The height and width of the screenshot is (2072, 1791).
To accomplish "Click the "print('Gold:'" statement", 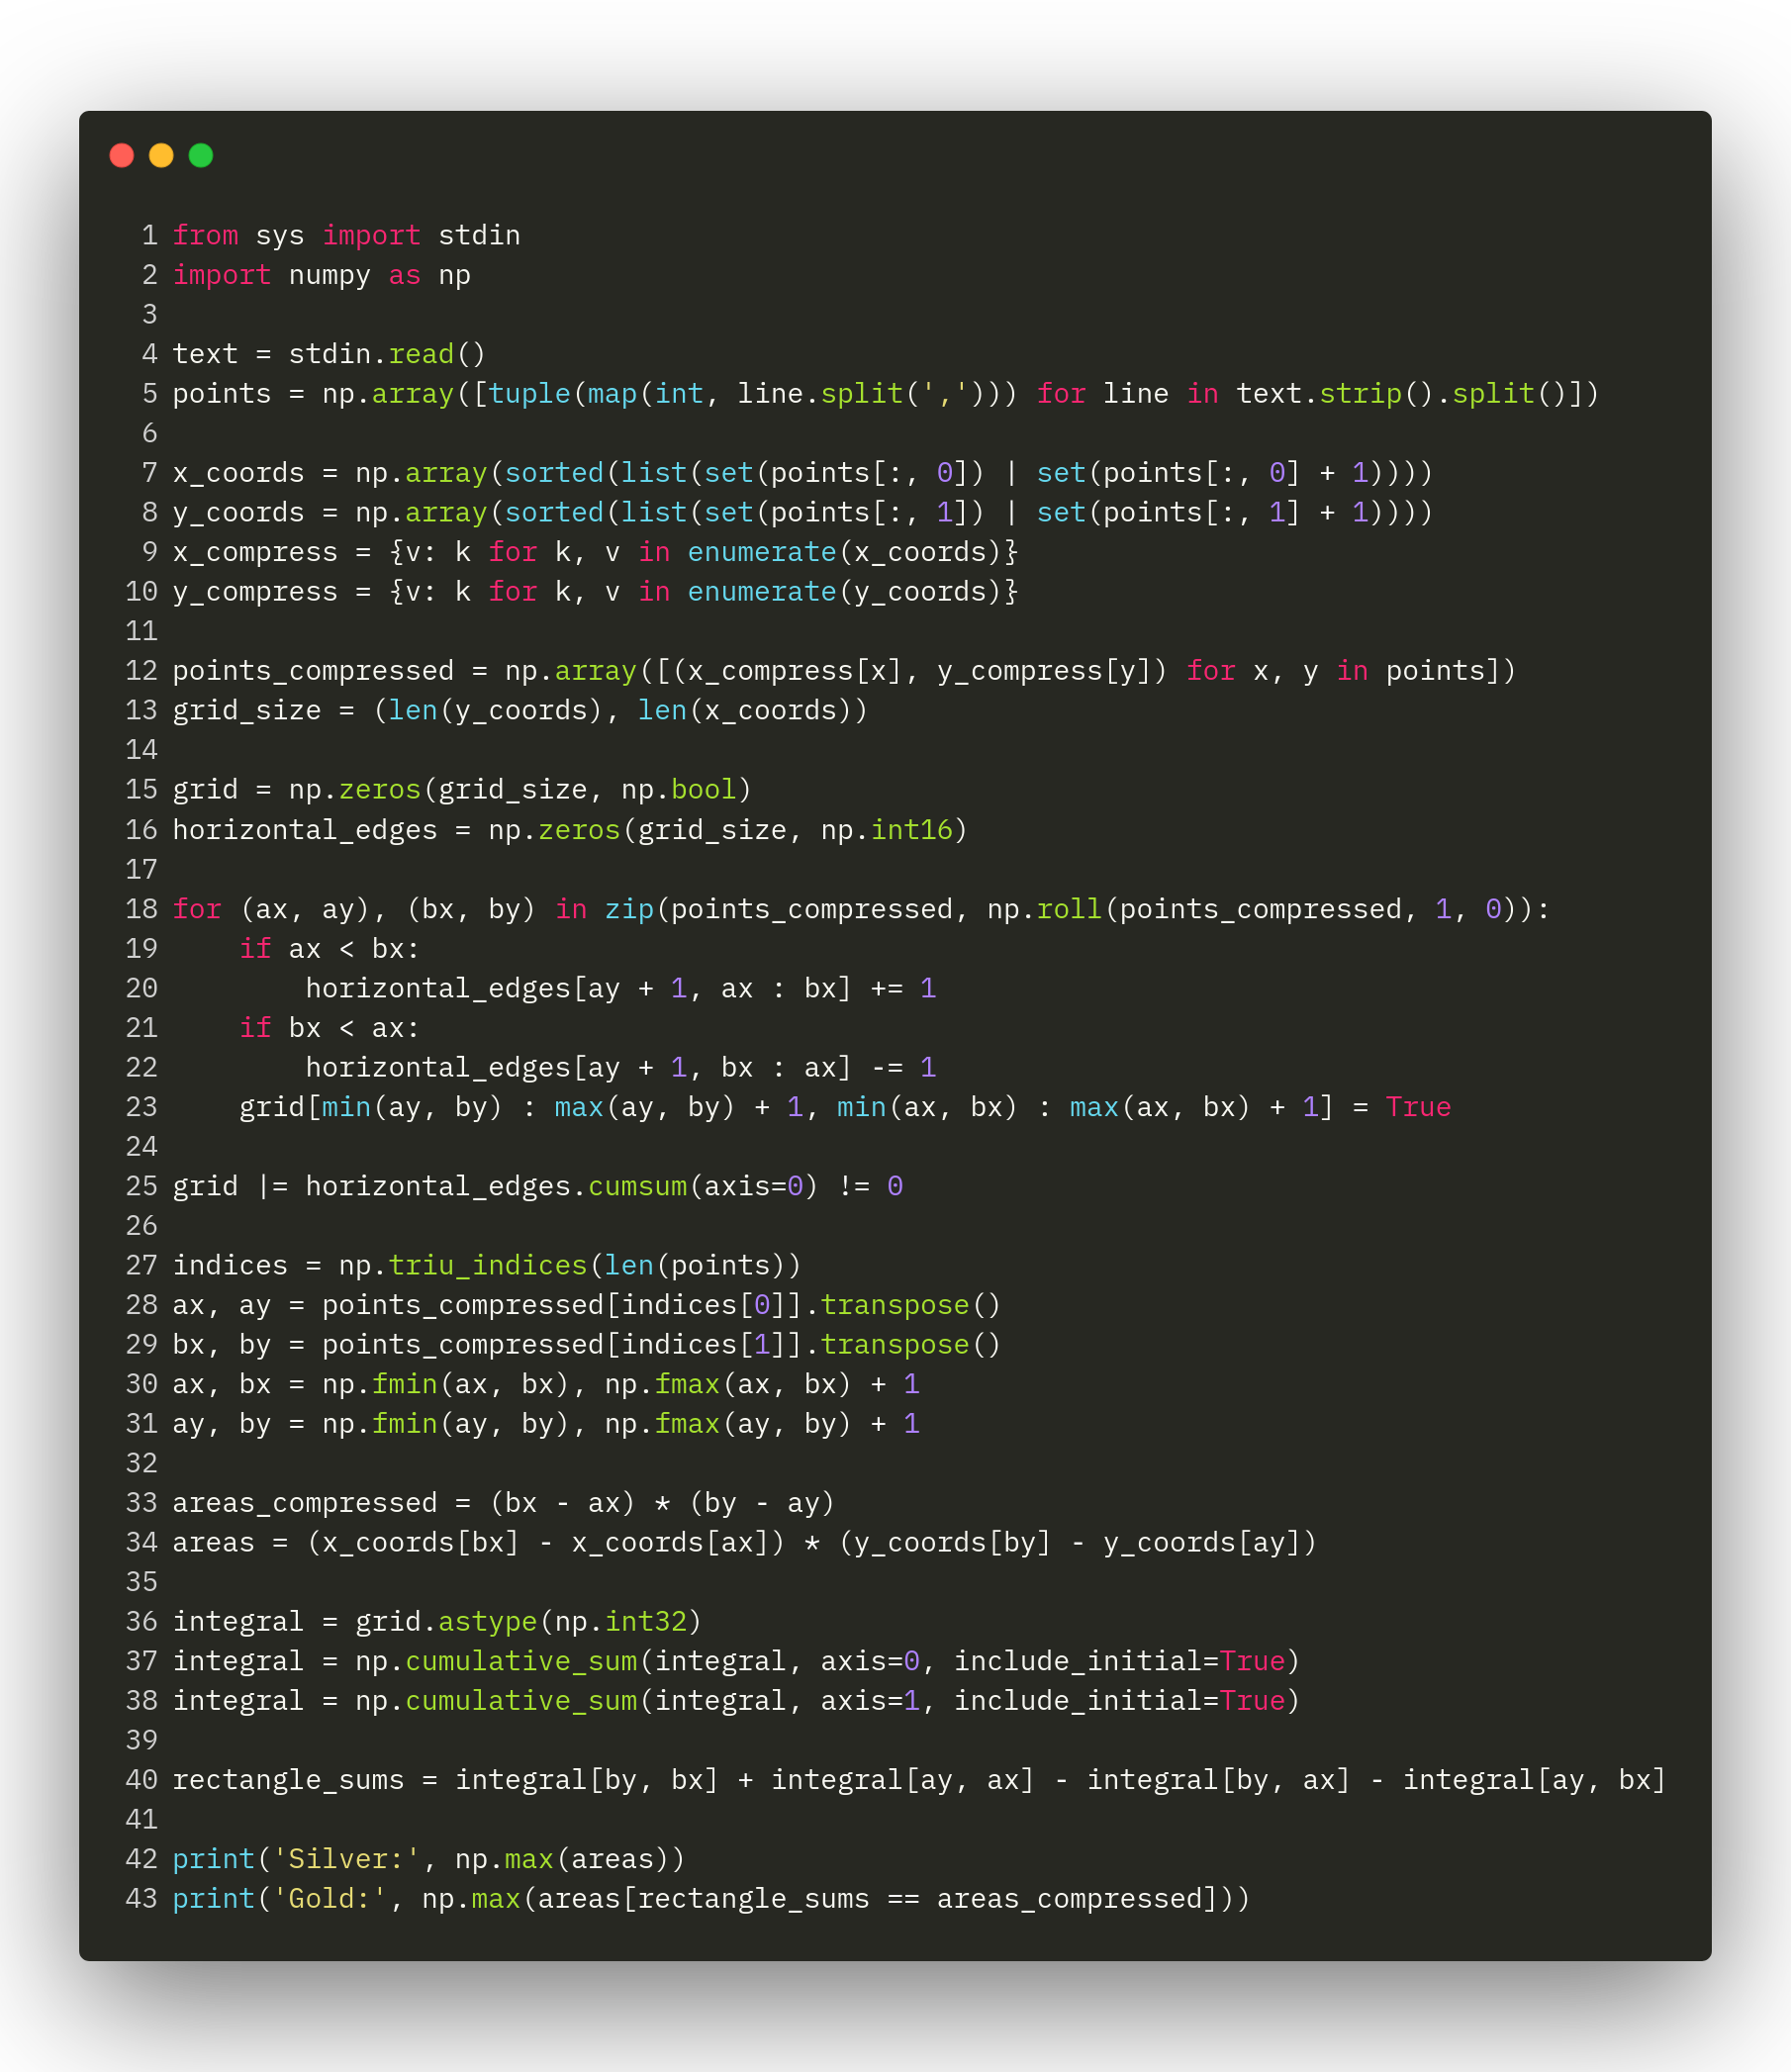I will (711, 1899).
